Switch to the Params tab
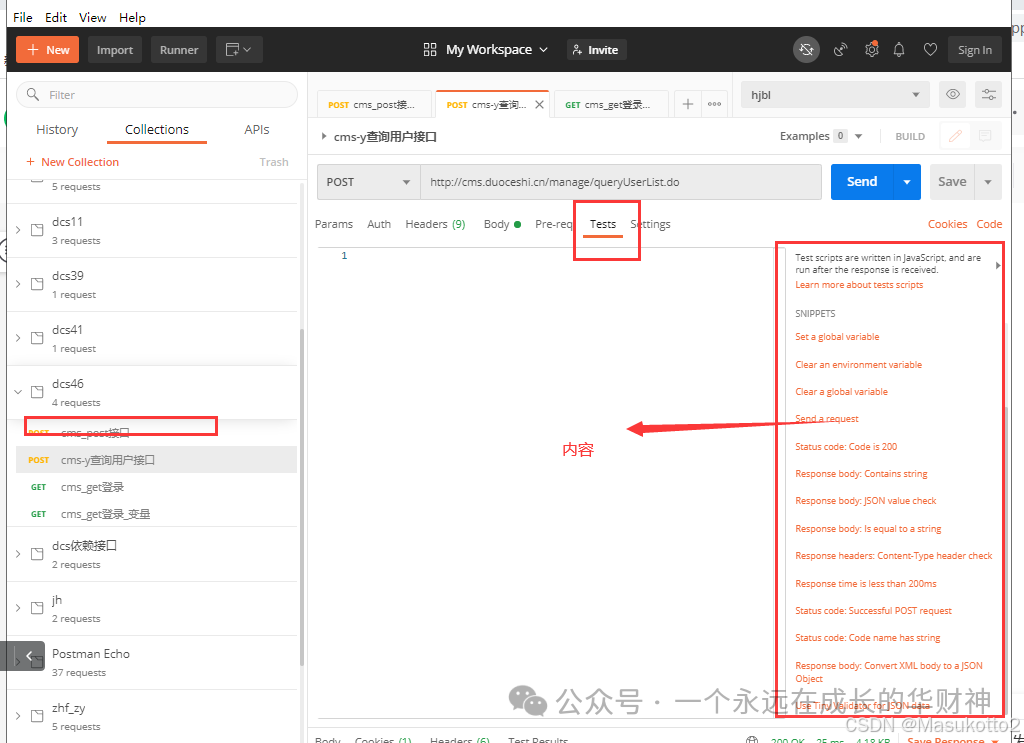This screenshot has width=1024, height=743. (334, 224)
